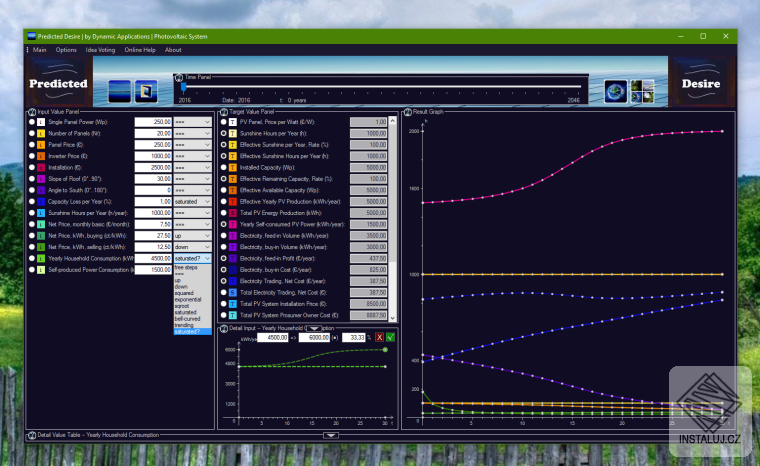Screen dimensions: 760x466
Task: Click the Result Graph header icon
Action: (x=408, y=112)
